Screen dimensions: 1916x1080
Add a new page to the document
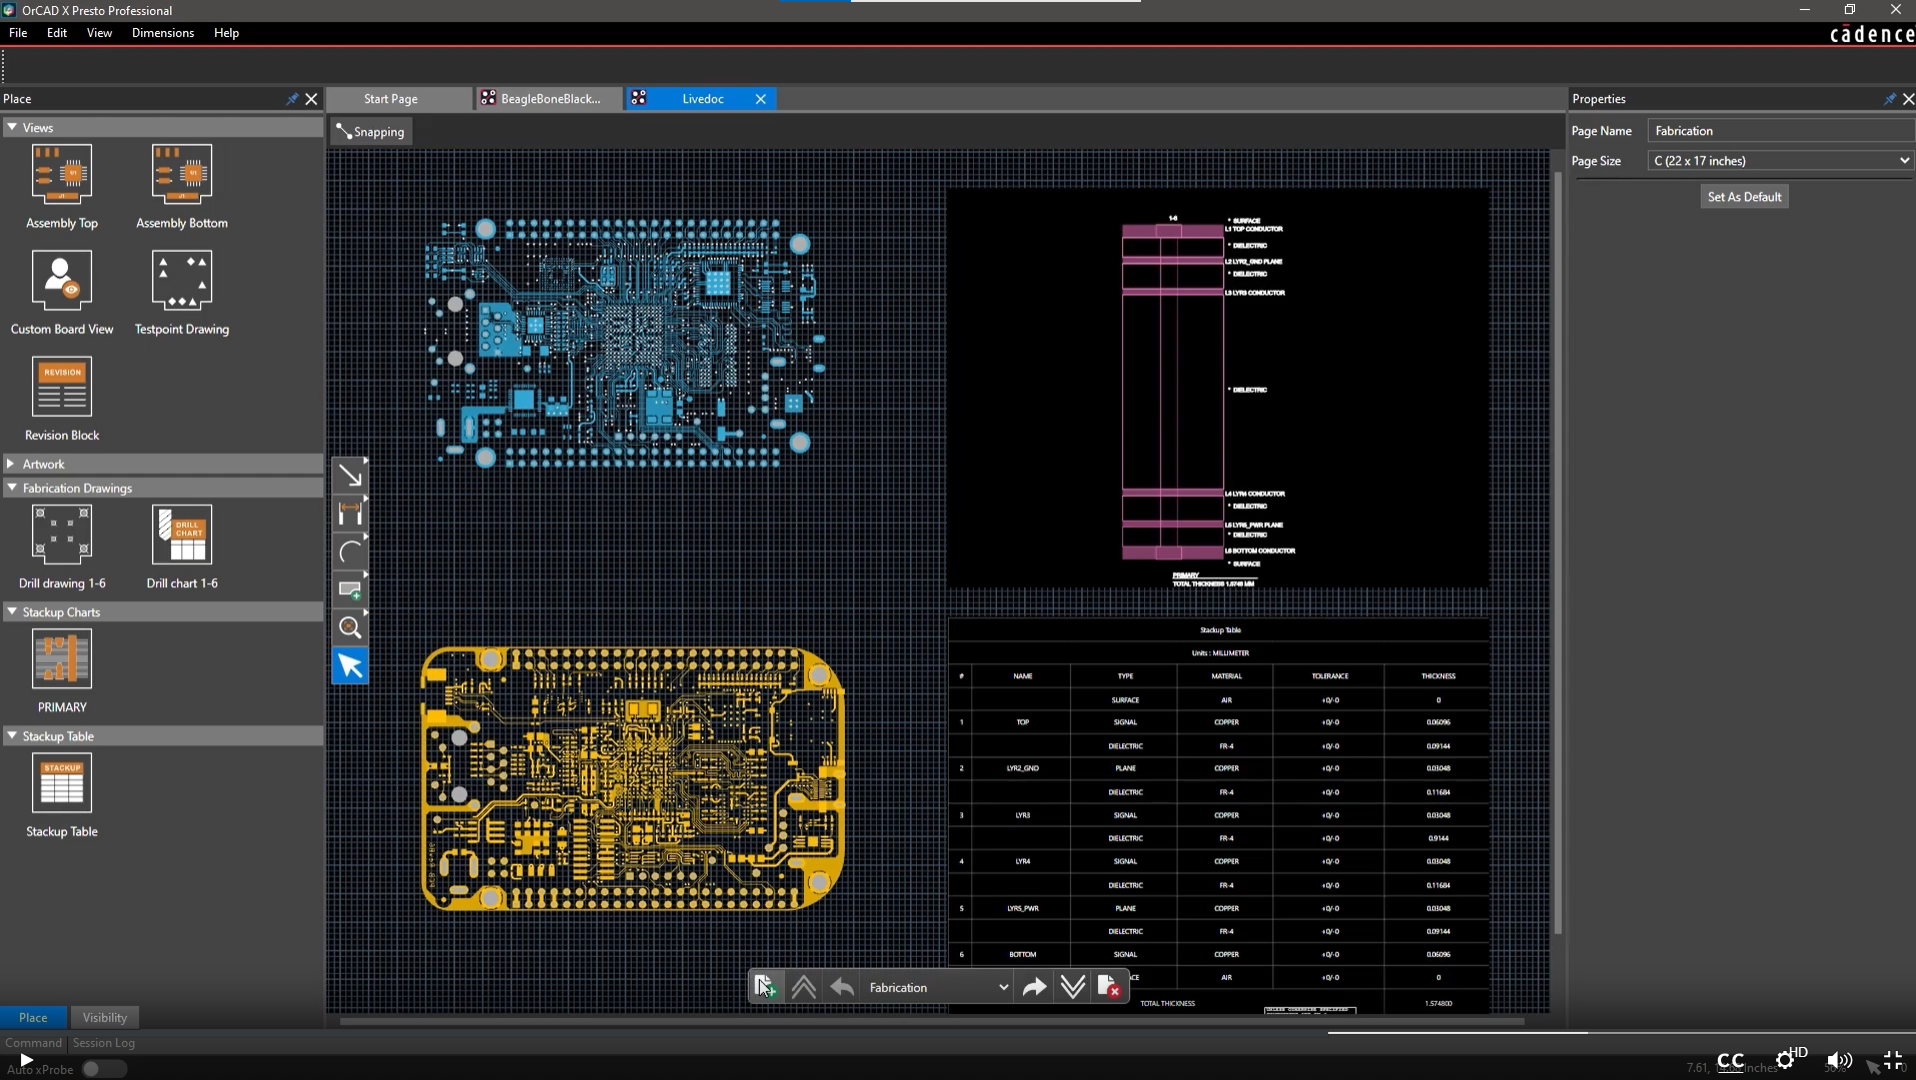click(765, 987)
